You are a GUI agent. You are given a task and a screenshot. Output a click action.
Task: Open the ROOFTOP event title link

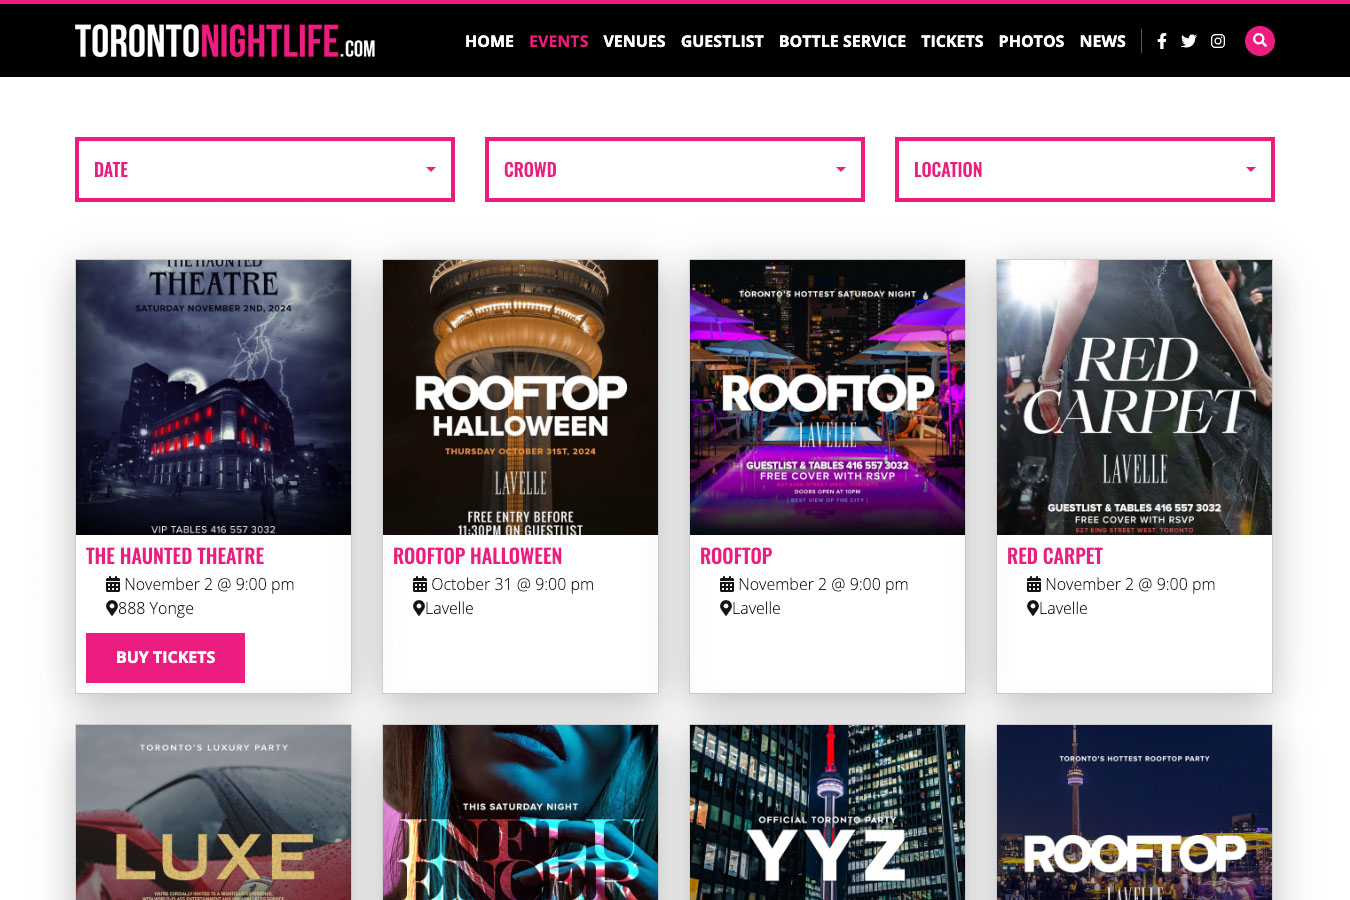click(x=736, y=556)
